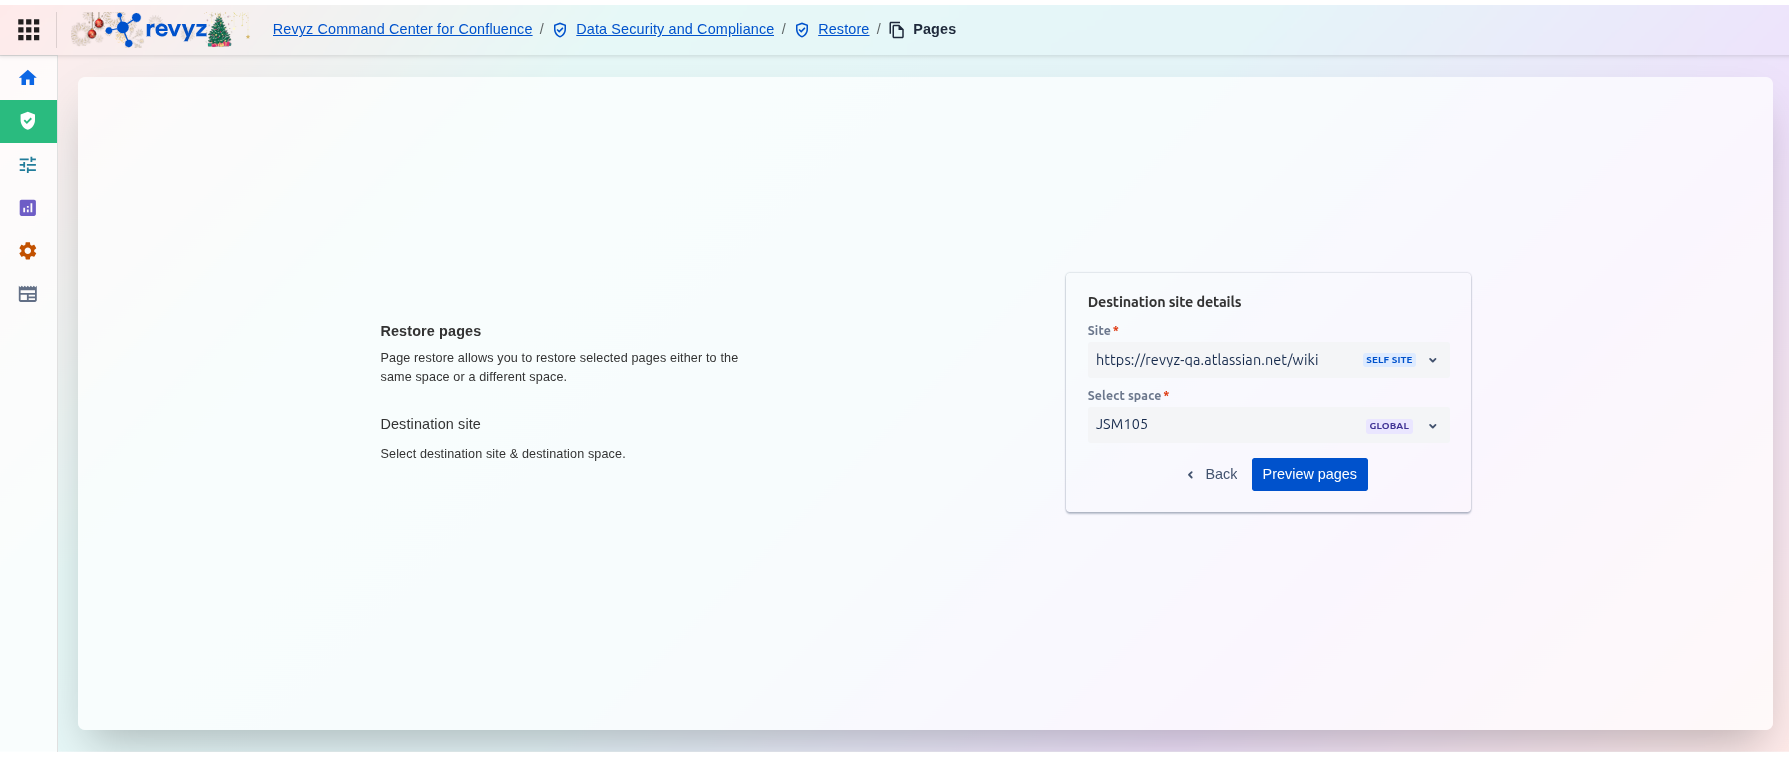Open Revyz Command Center for Confluence link
The image size is (1789, 759).
pos(402,29)
